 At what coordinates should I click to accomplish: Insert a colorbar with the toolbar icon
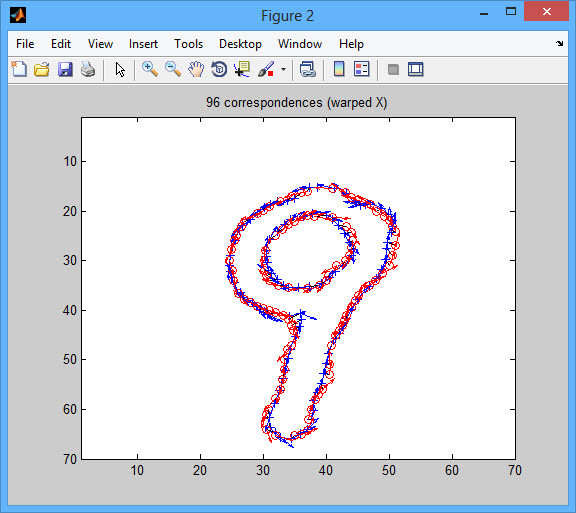tap(339, 69)
